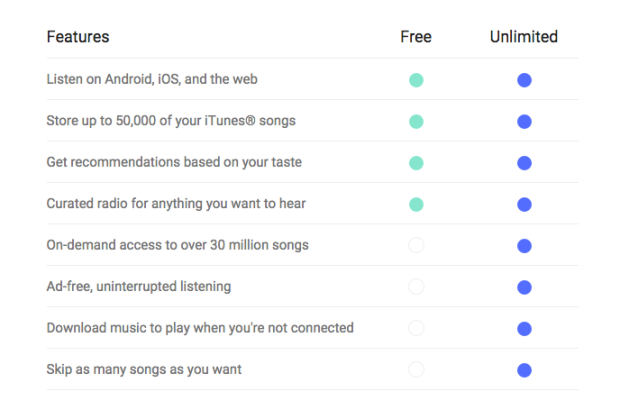Click empty Free circle for On-demand access row
This screenshot has width=620, height=419.
[x=416, y=245]
